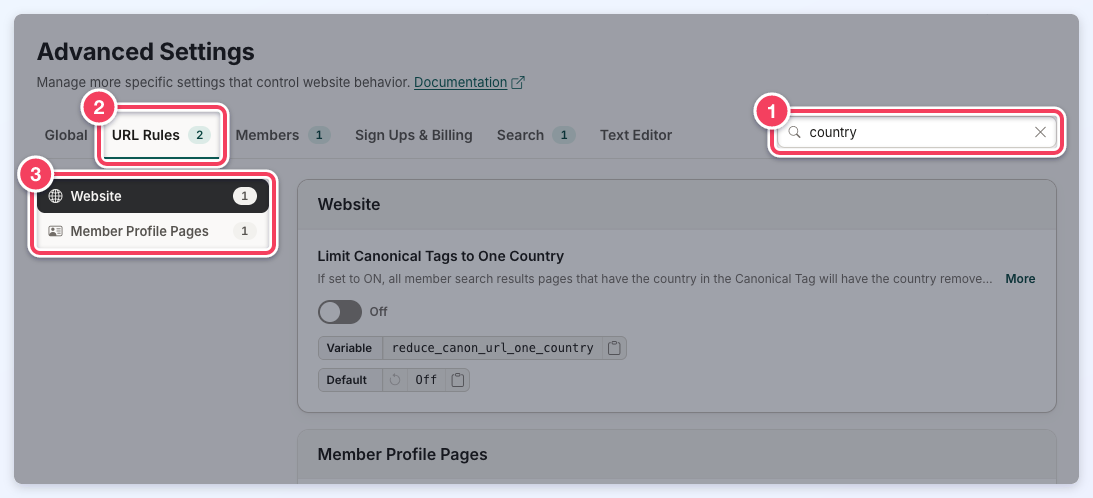The width and height of the screenshot is (1093, 498).
Task: Copy the Default Off value
Action: [x=457, y=380]
